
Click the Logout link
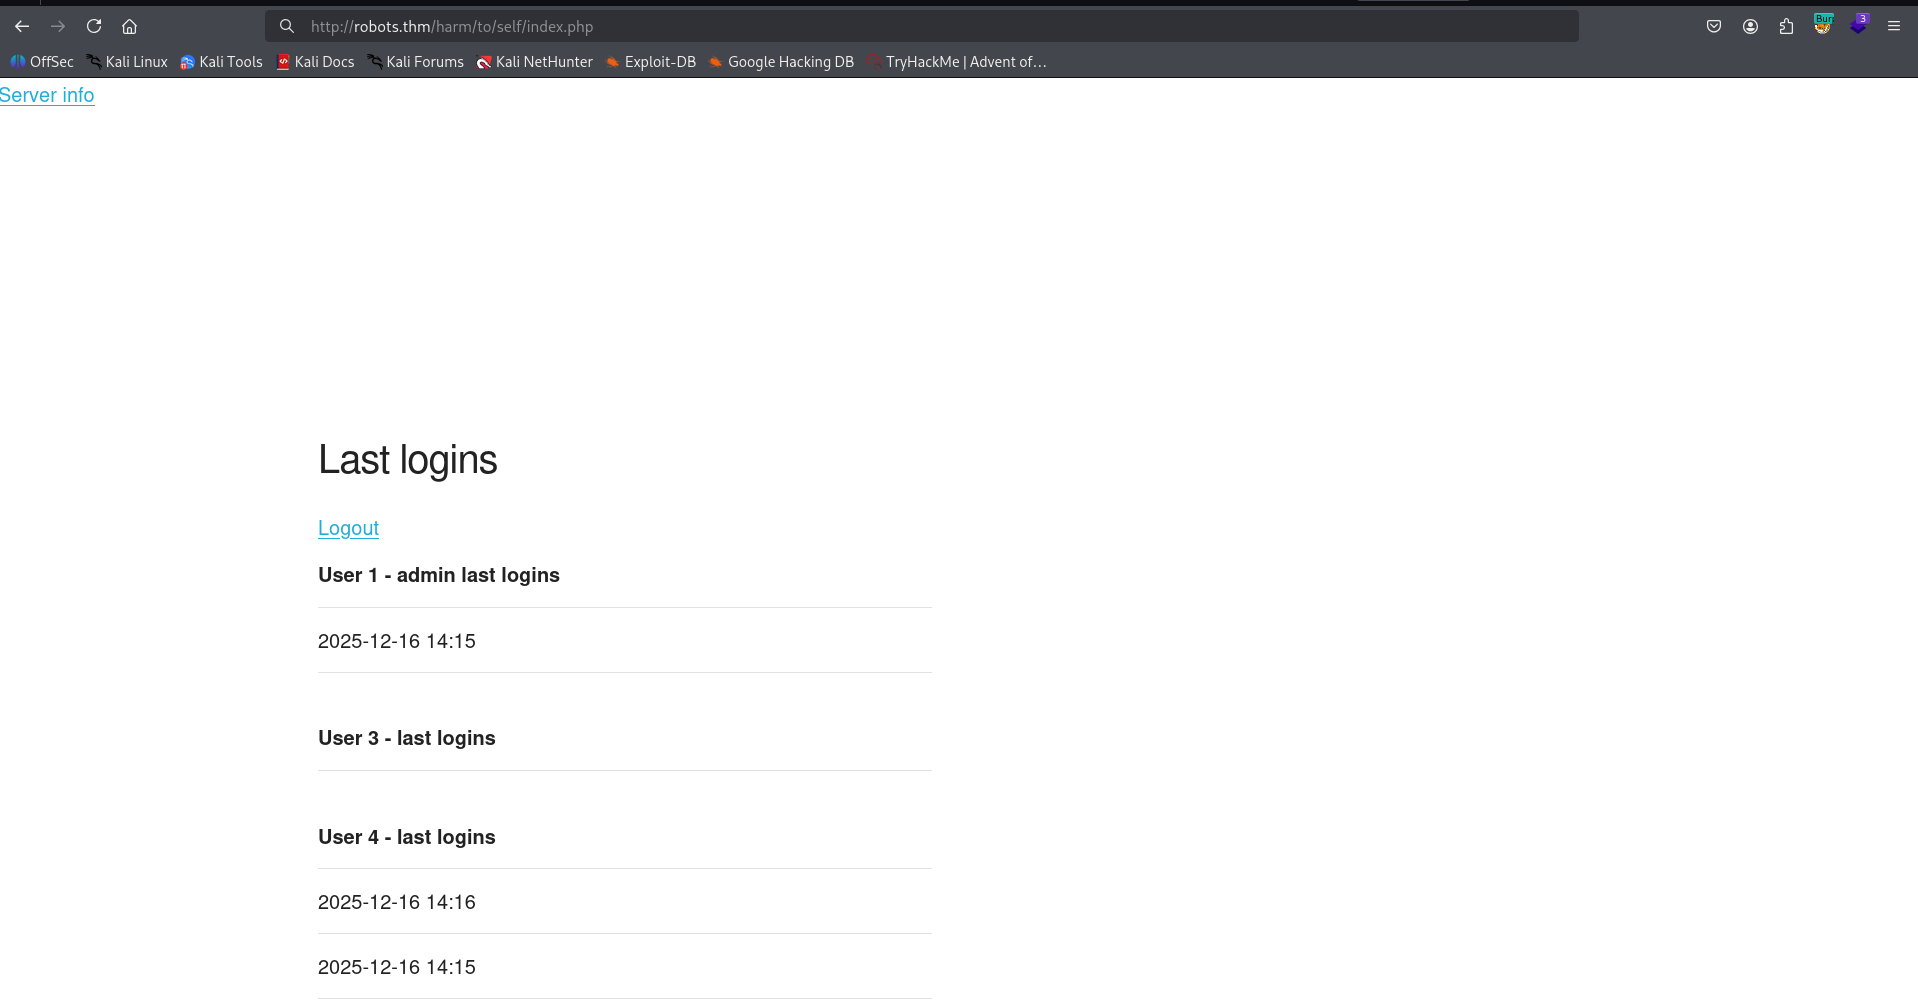pyautogui.click(x=348, y=528)
